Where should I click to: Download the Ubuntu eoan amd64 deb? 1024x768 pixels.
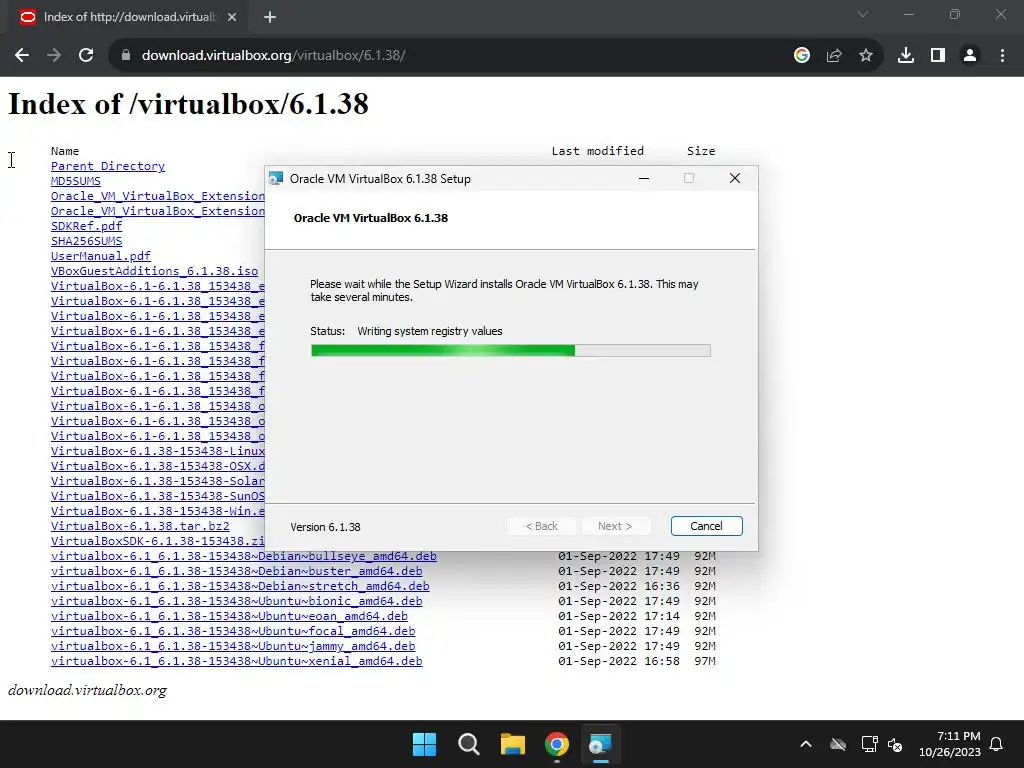click(x=229, y=616)
